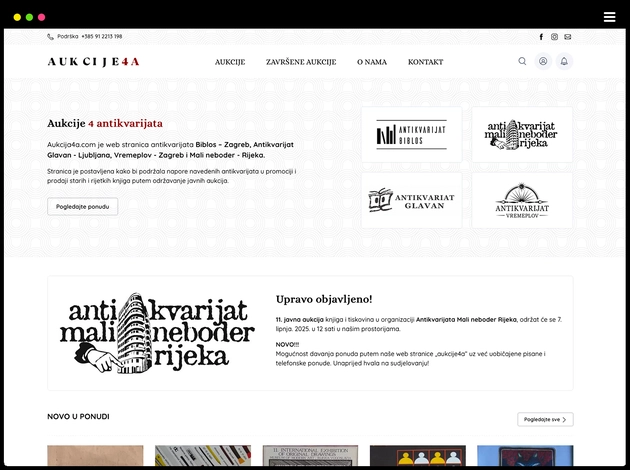630x470 pixels.
Task: Click the email envelope icon
Action: coord(567,37)
